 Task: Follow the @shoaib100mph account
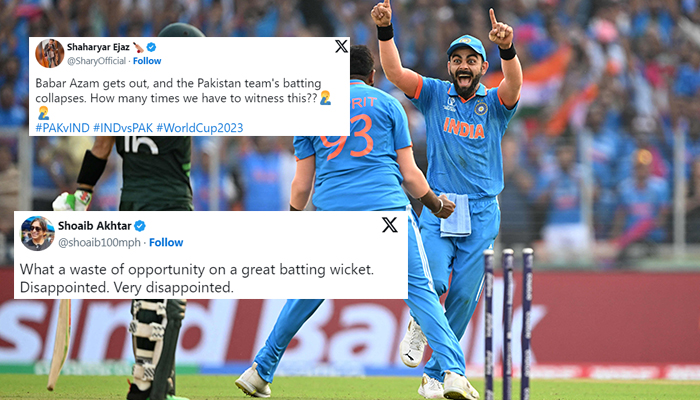point(166,242)
